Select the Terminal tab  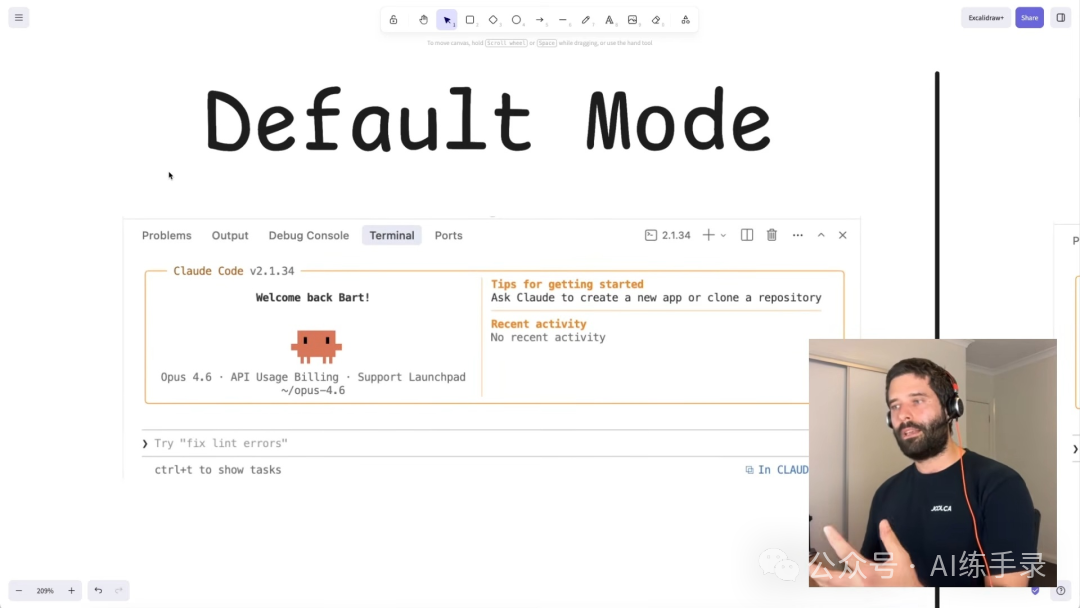(x=392, y=235)
